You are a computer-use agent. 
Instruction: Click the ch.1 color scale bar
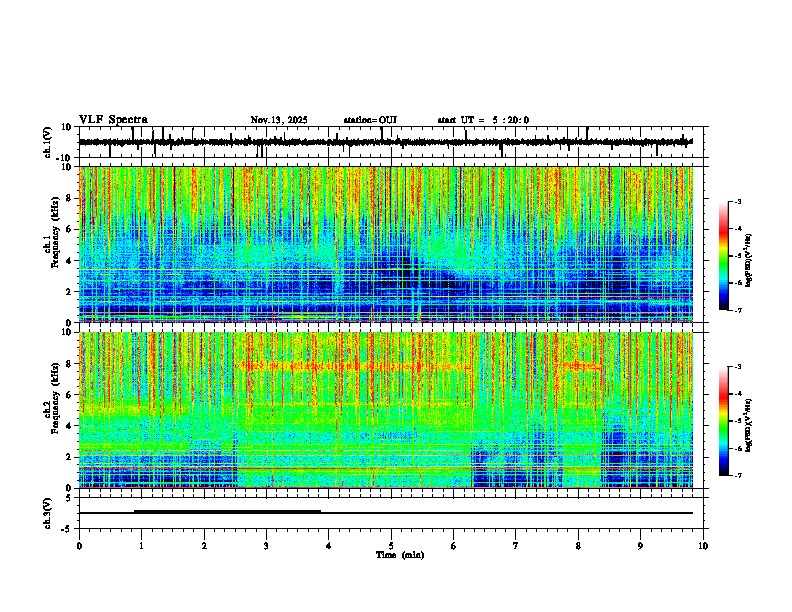click(723, 256)
